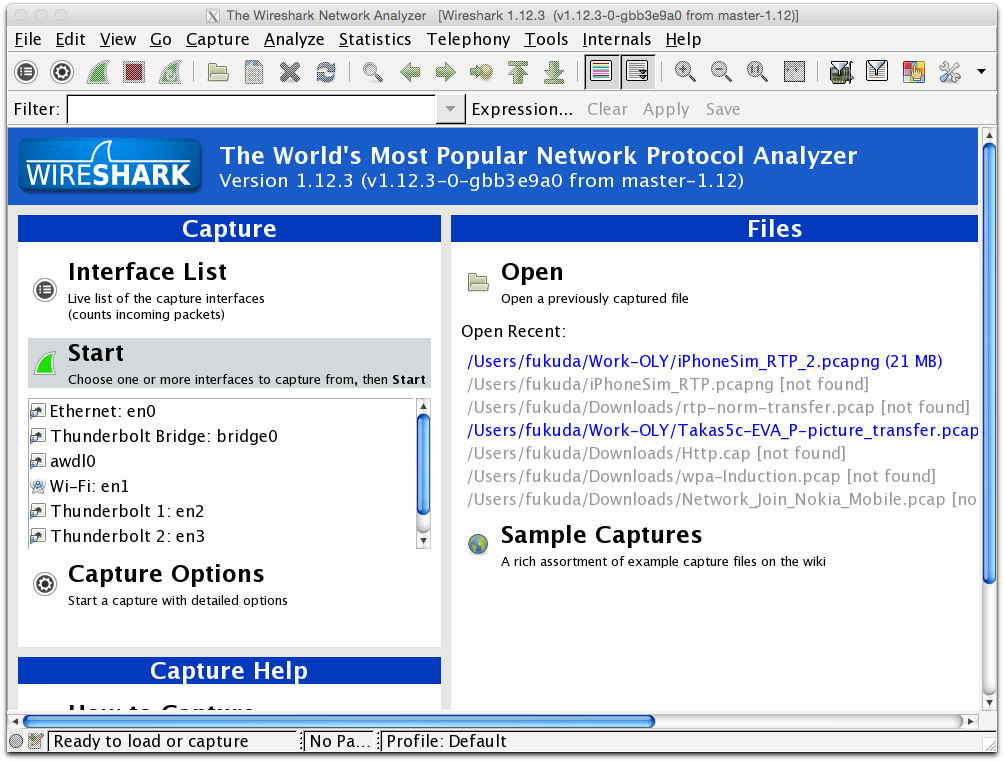This screenshot has width=1004, height=762.
Task: Click the horizontal scrollbar thumb at bottom
Action: coord(339,722)
